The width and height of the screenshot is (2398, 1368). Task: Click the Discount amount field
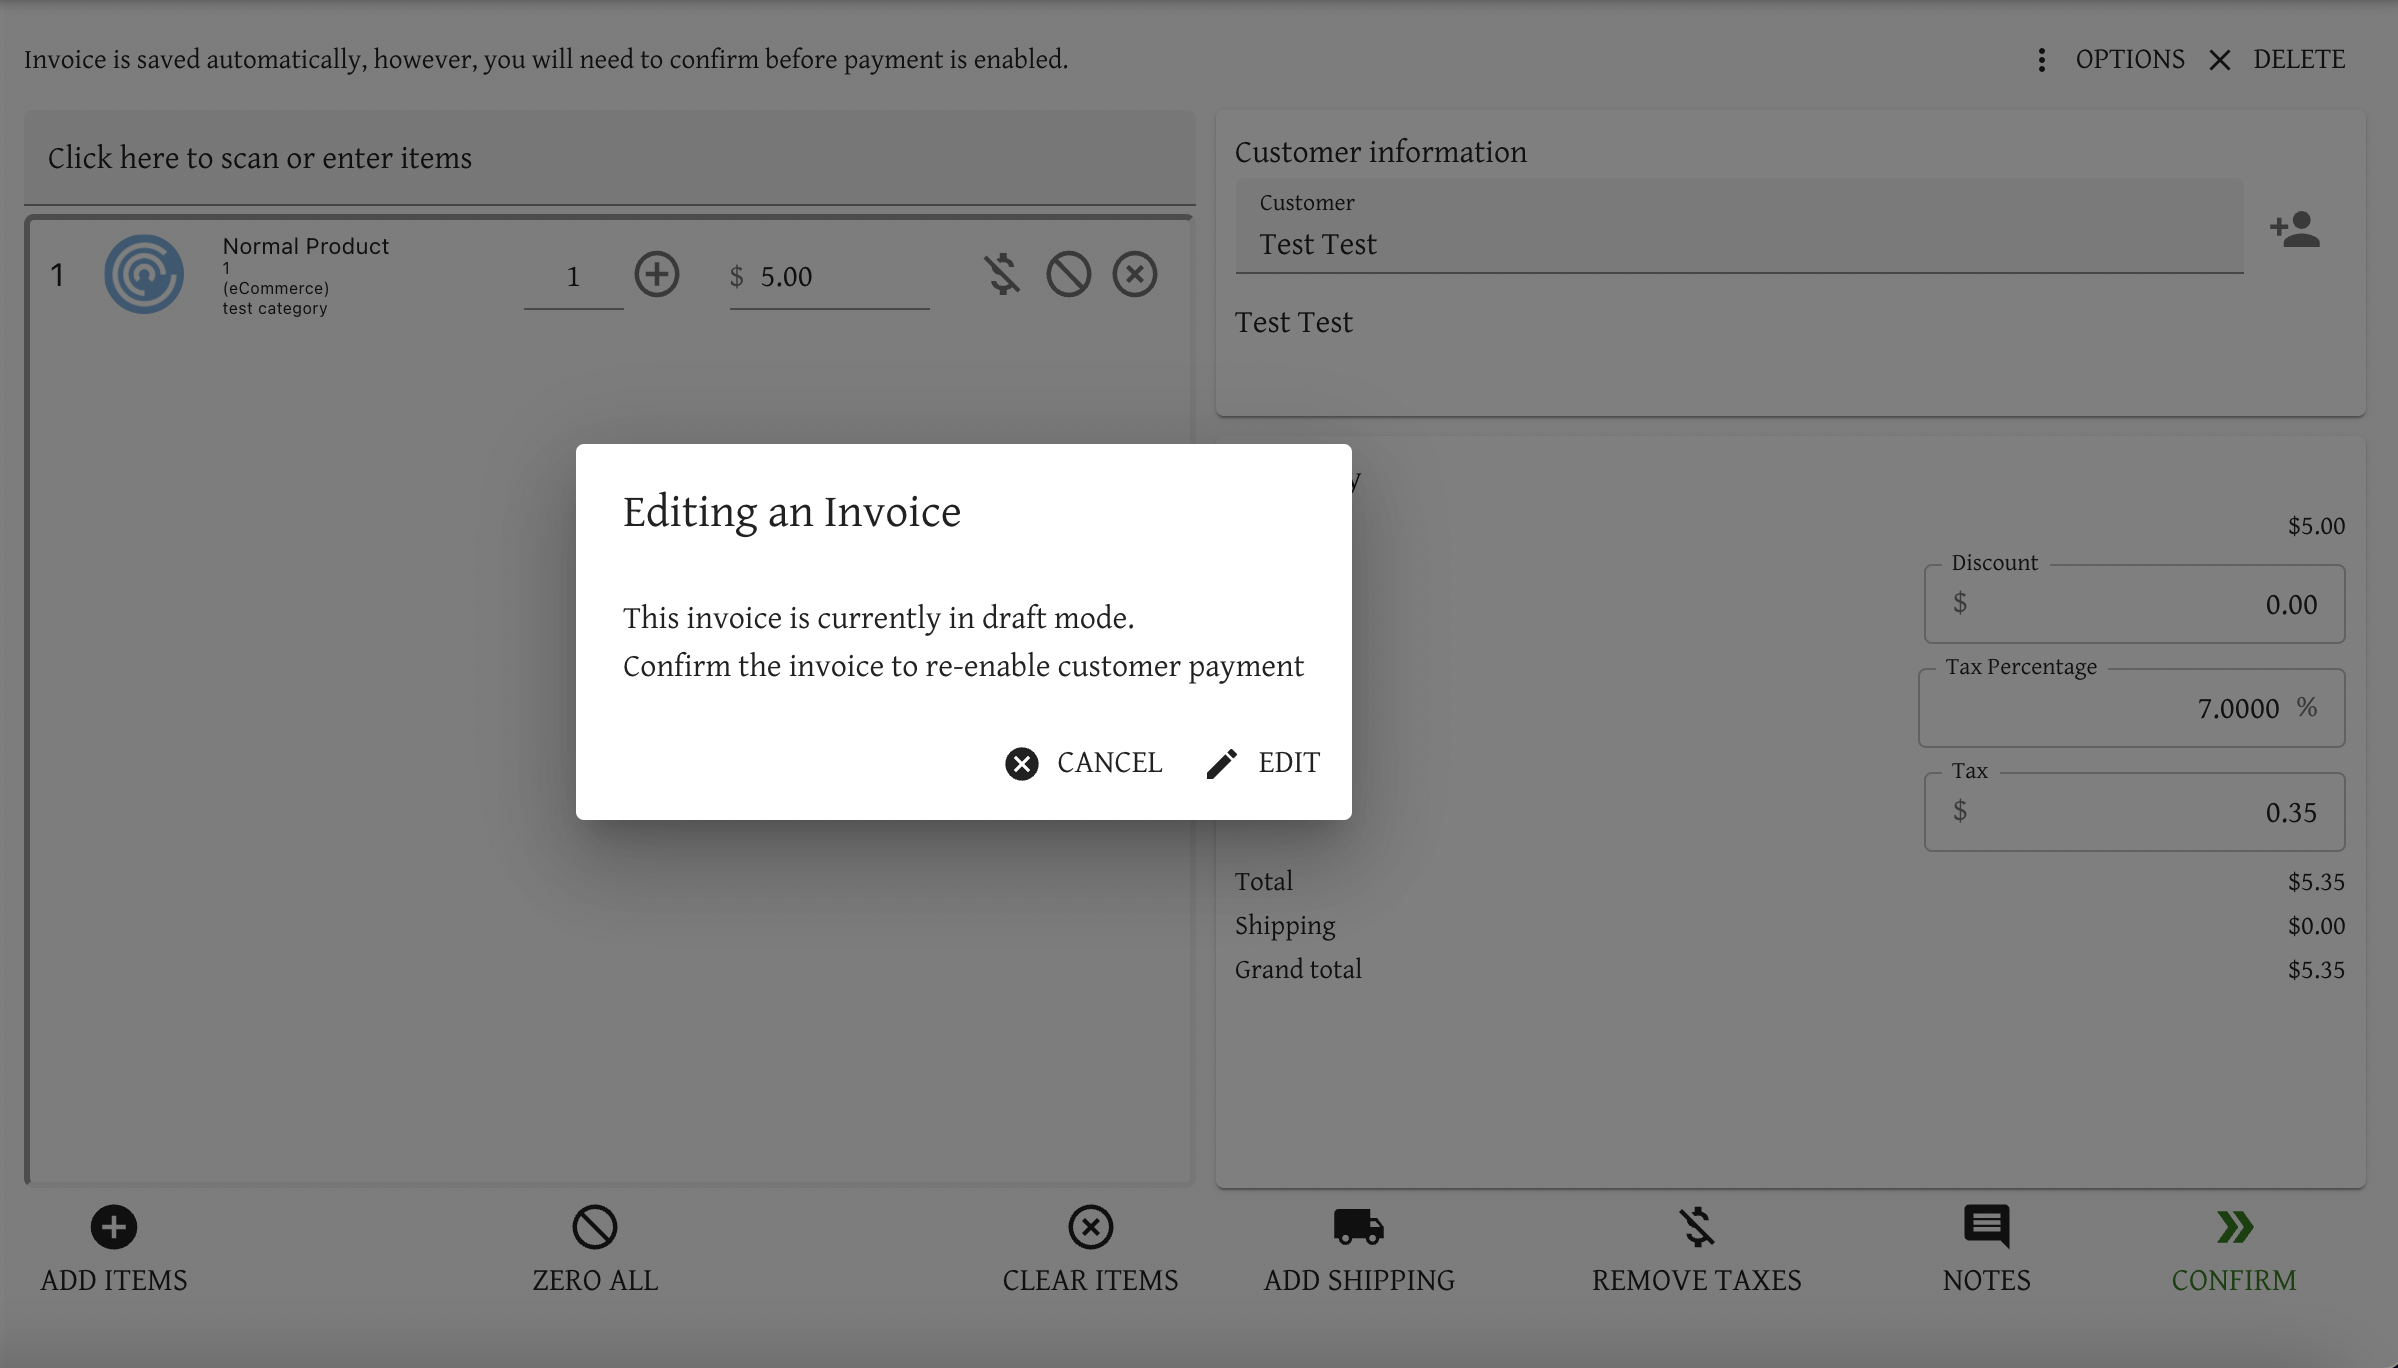(2135, 604)
